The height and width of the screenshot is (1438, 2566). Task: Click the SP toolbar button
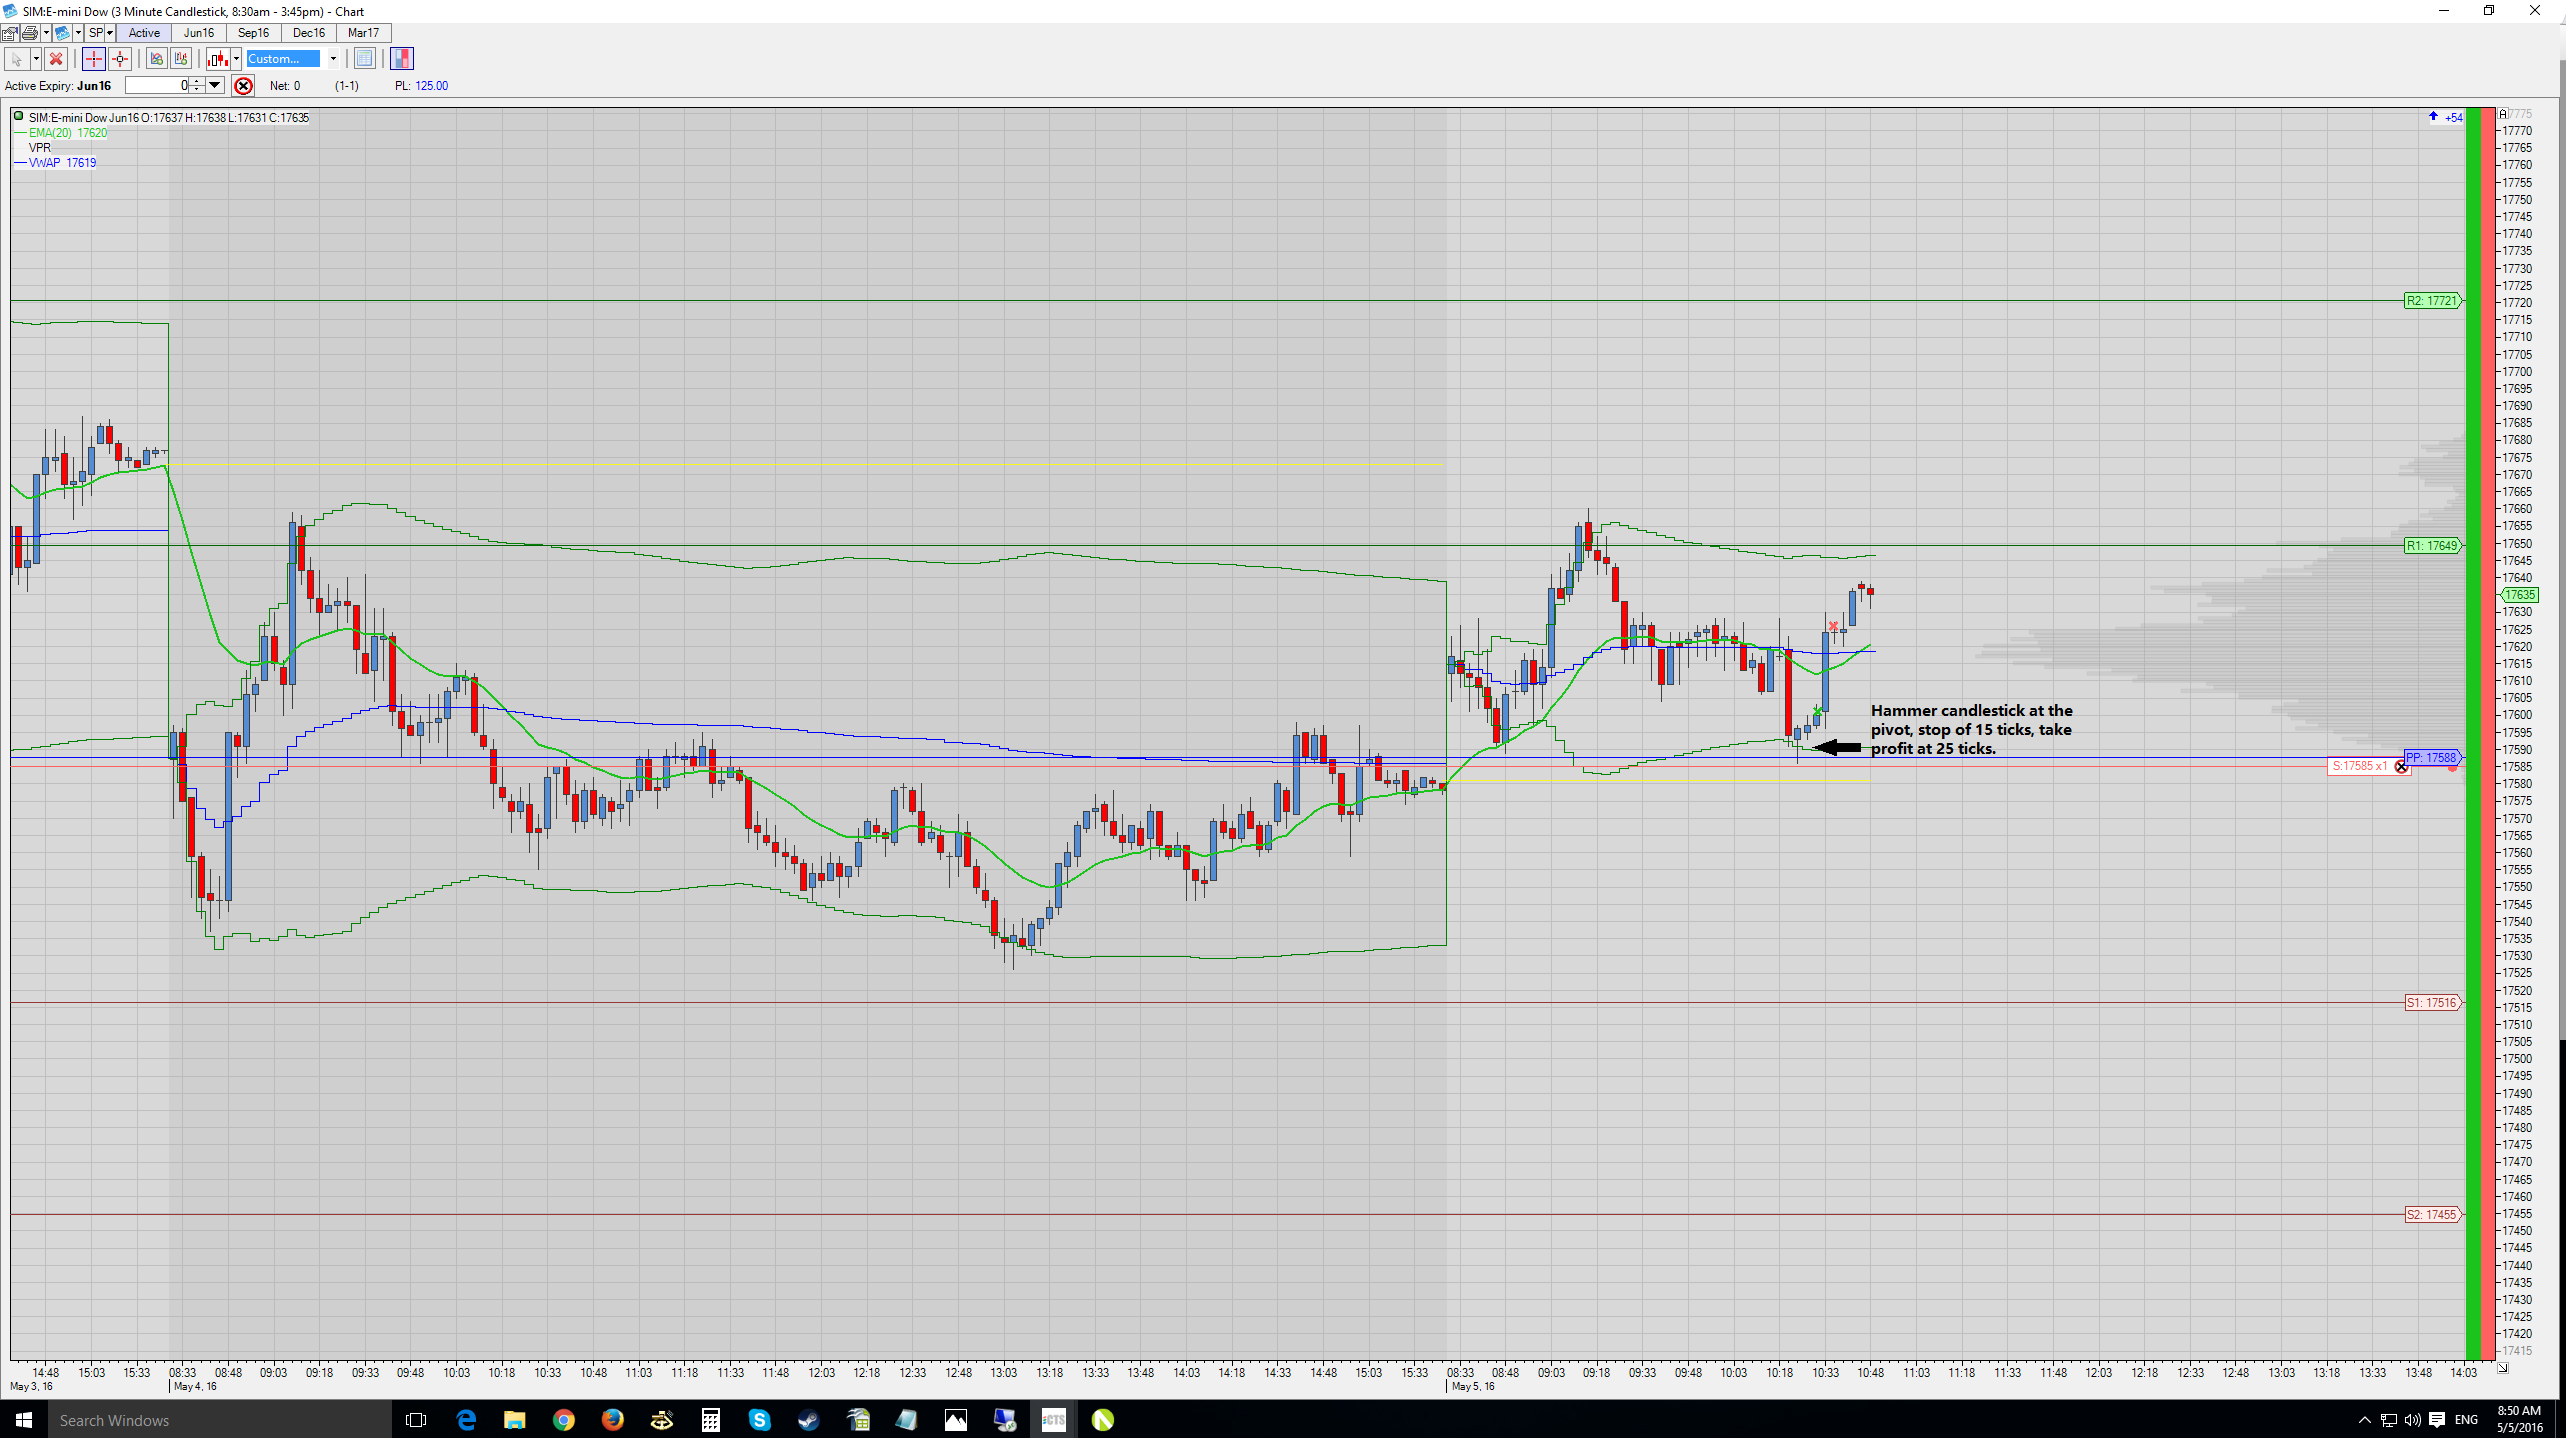(x=96, y=33)
